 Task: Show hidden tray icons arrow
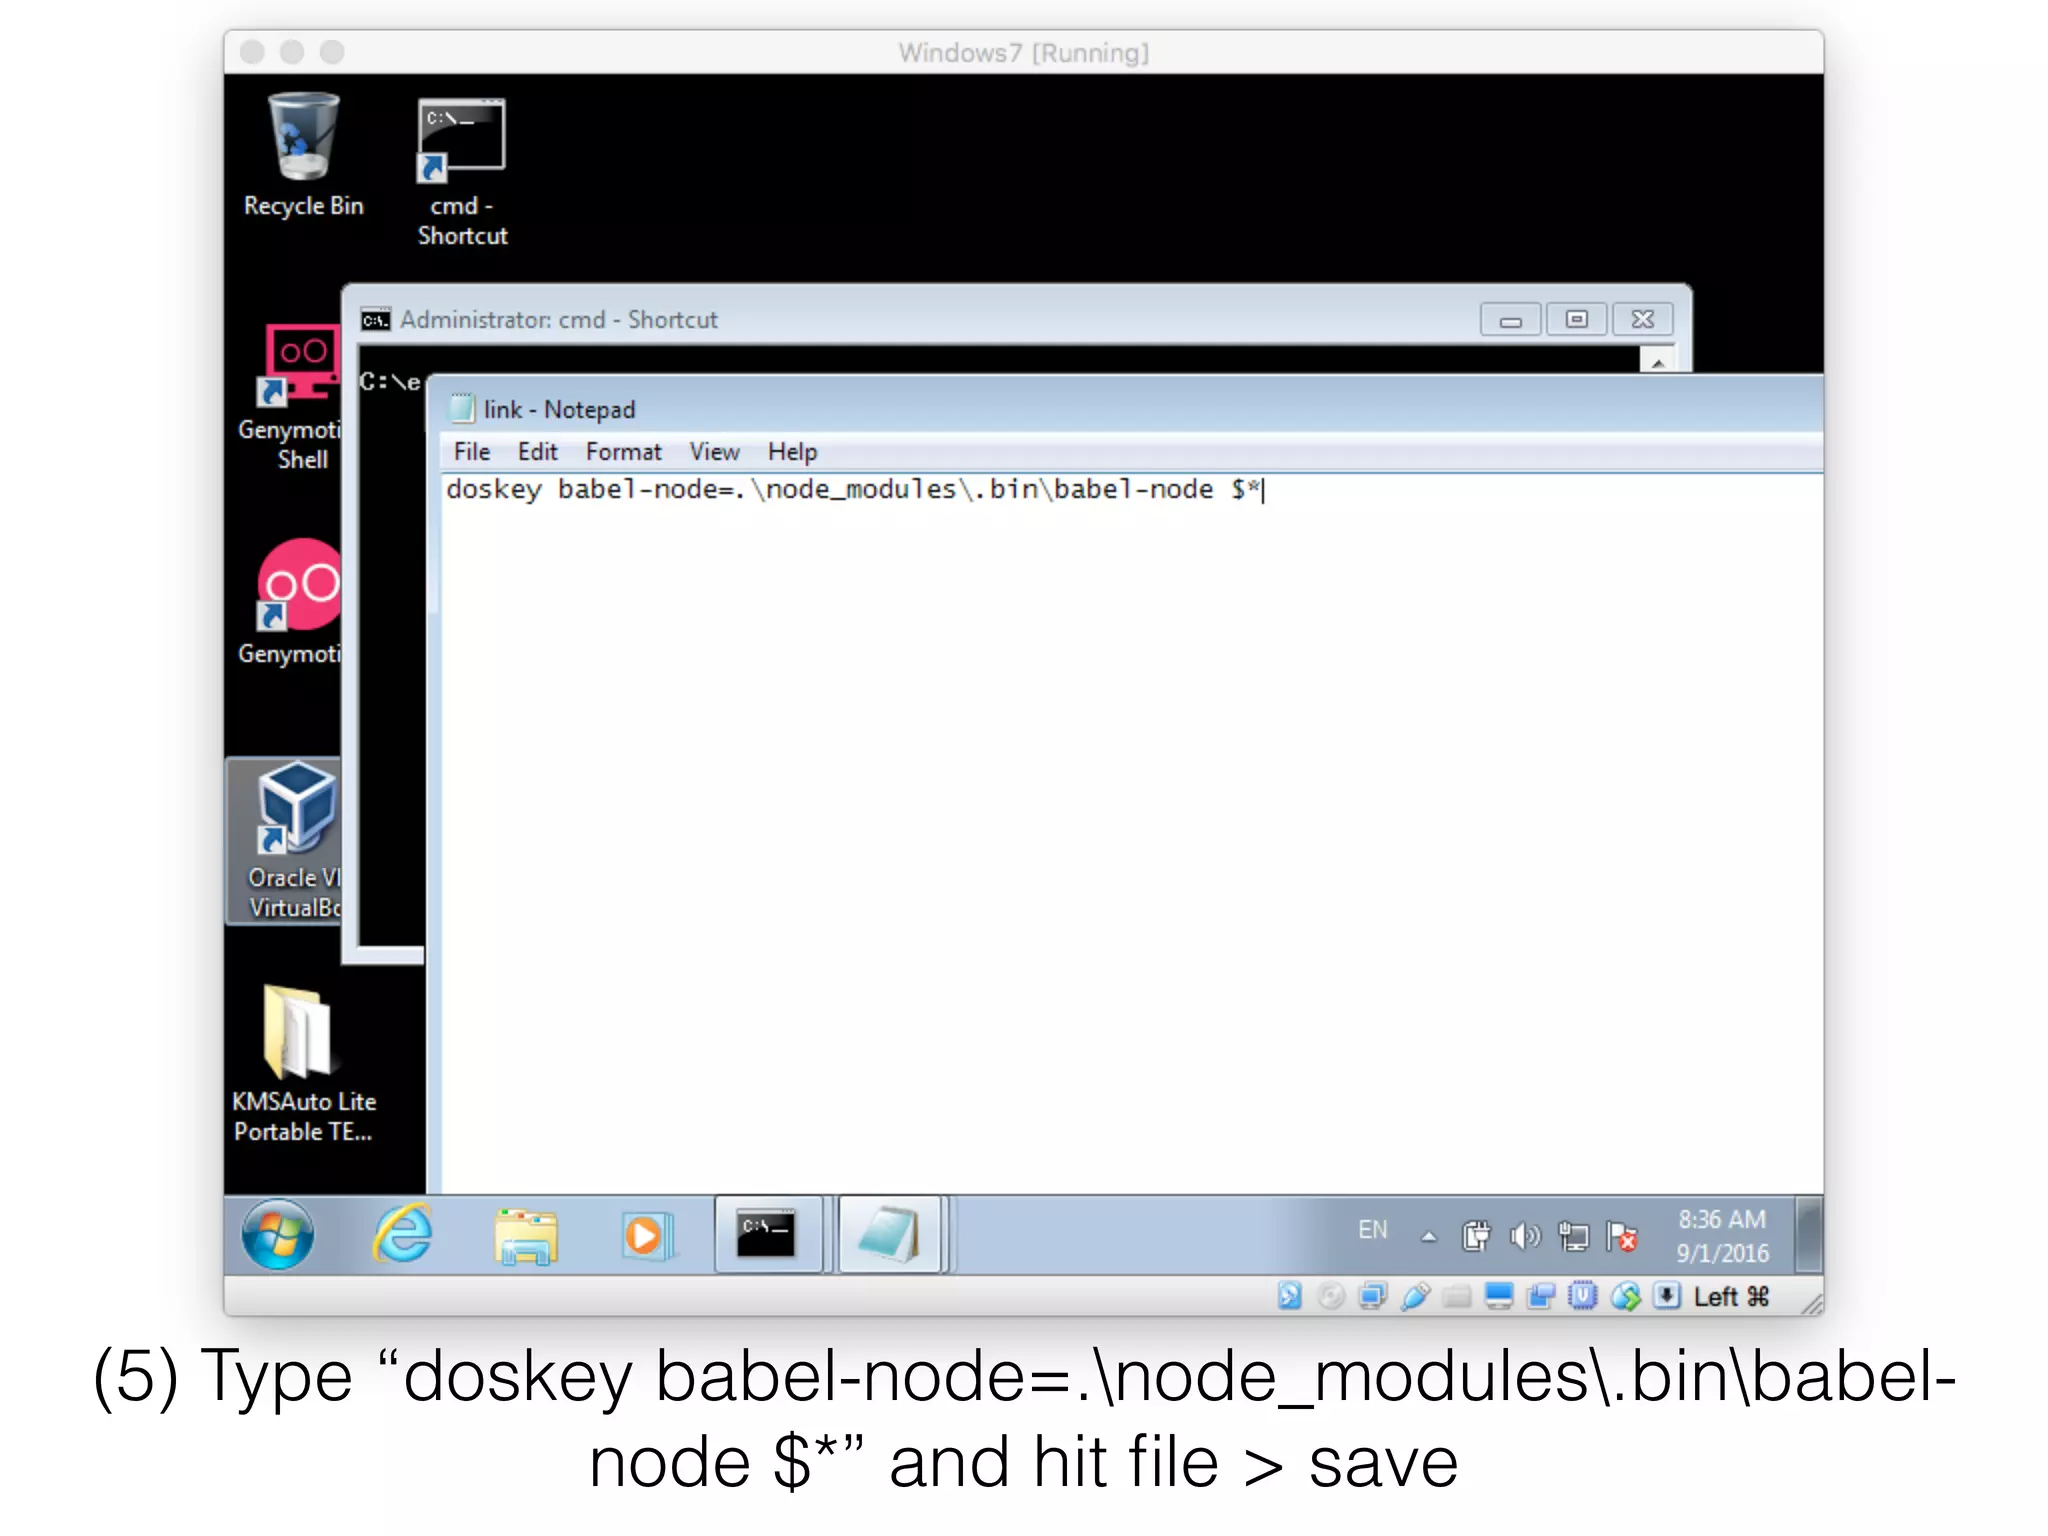pyautogui.click(x=1429, y=1237)
